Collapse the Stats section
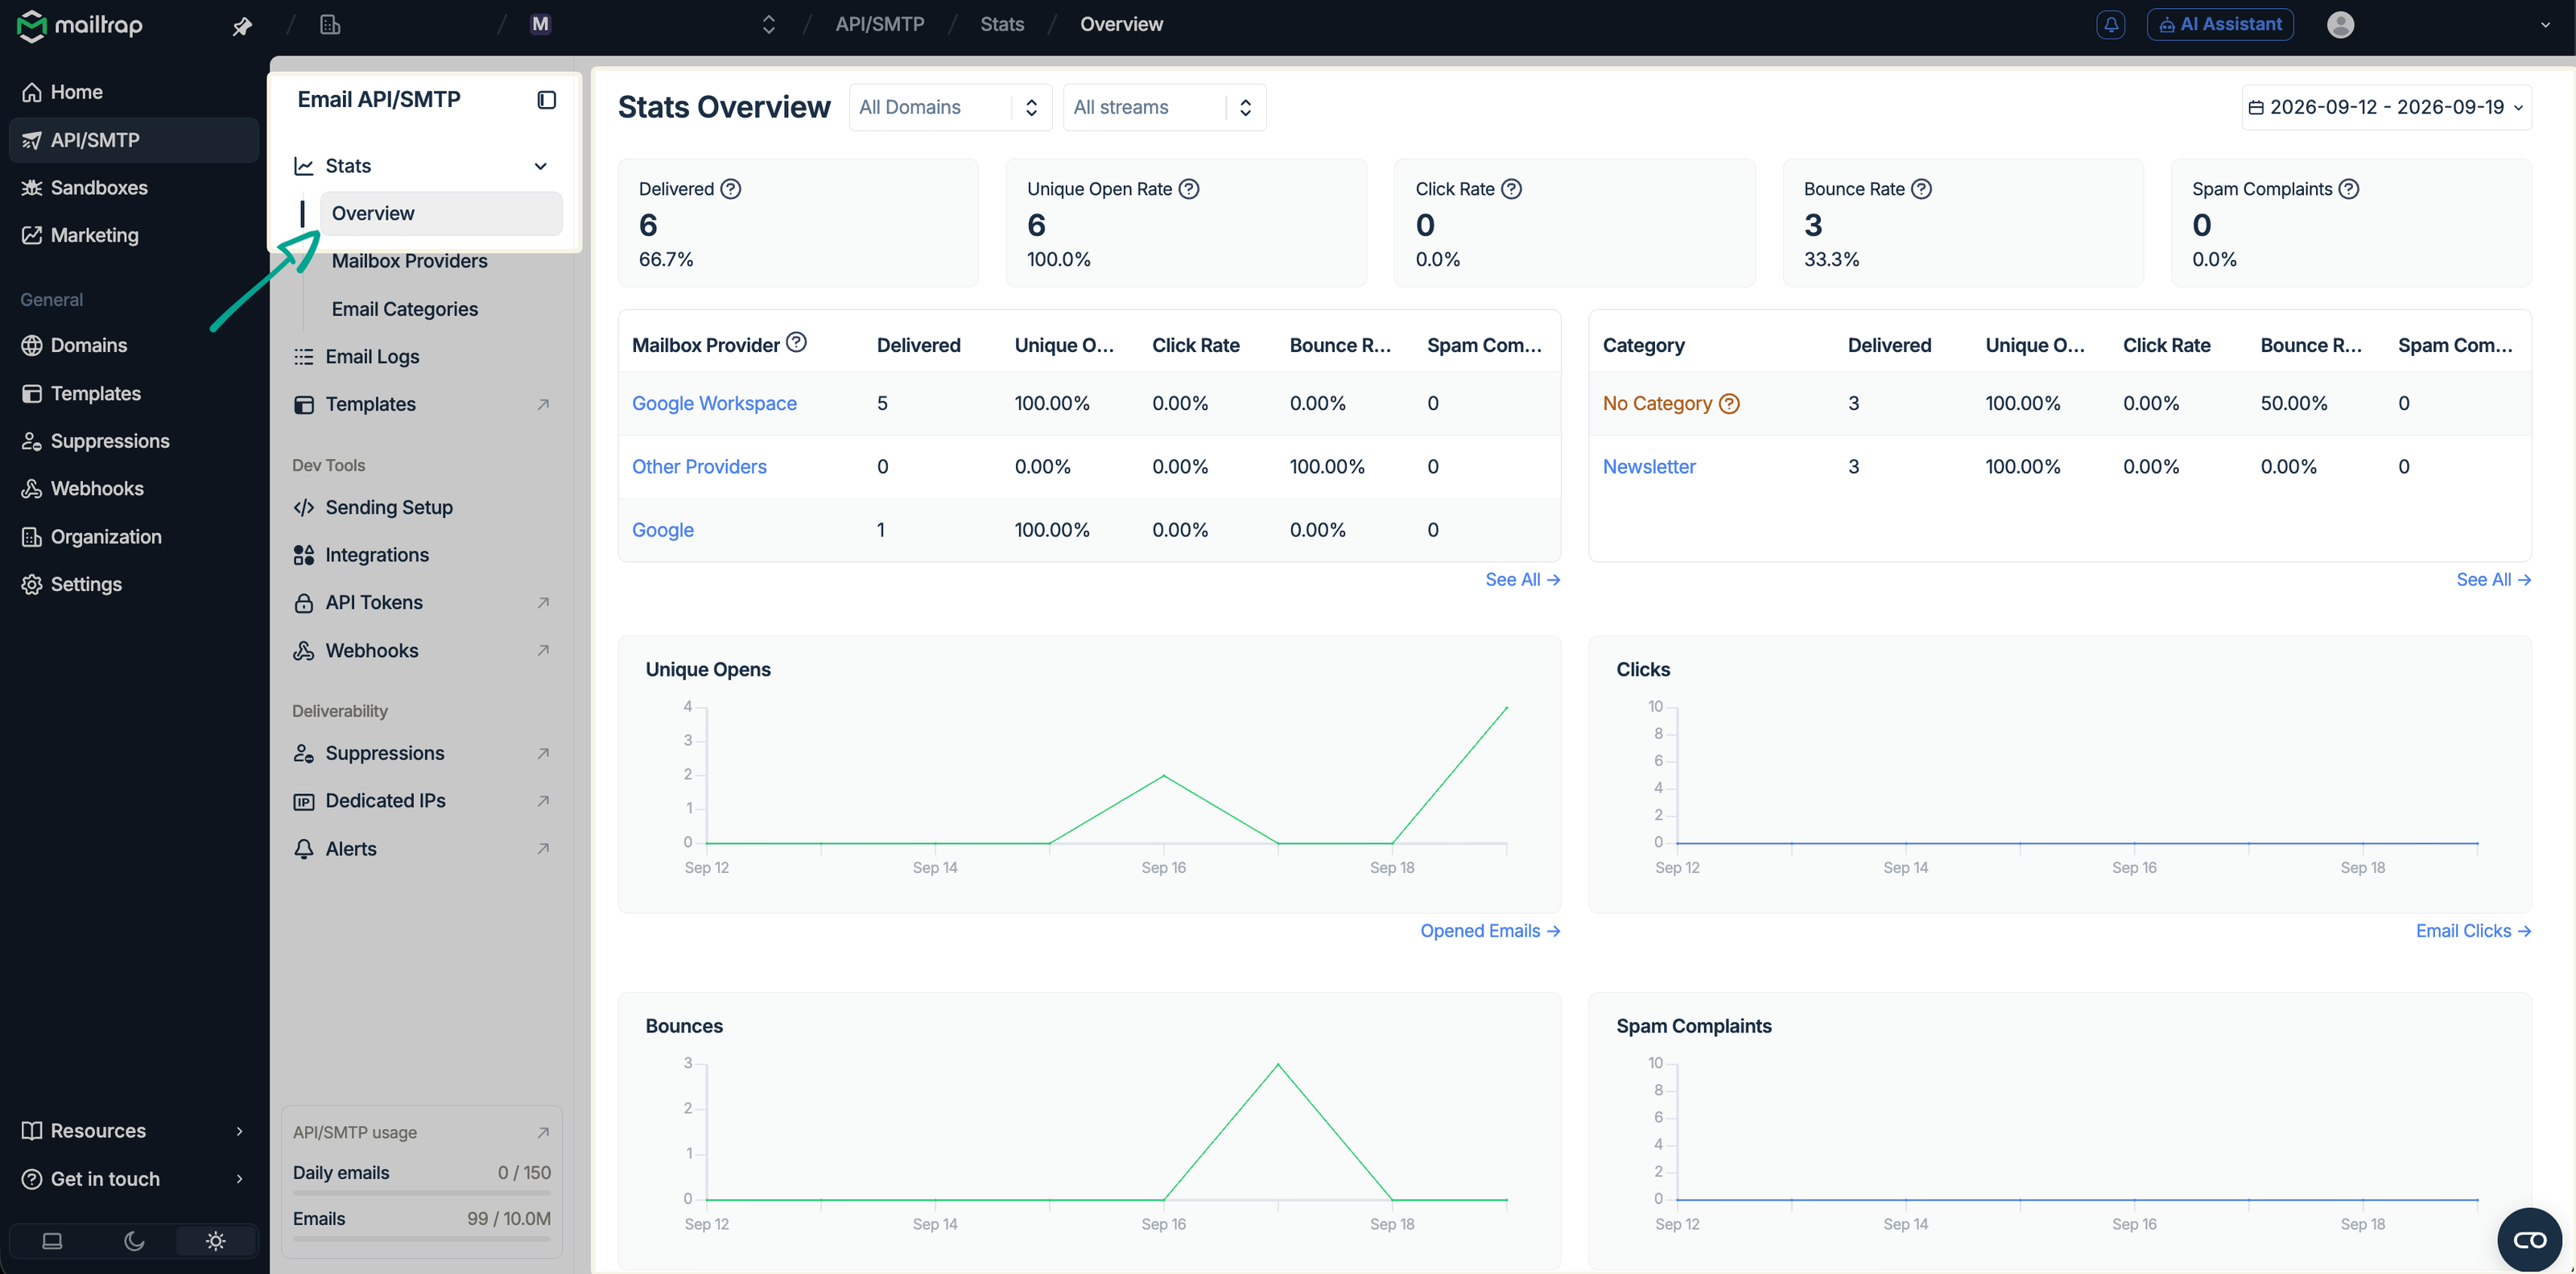 [x=540, y=166]
